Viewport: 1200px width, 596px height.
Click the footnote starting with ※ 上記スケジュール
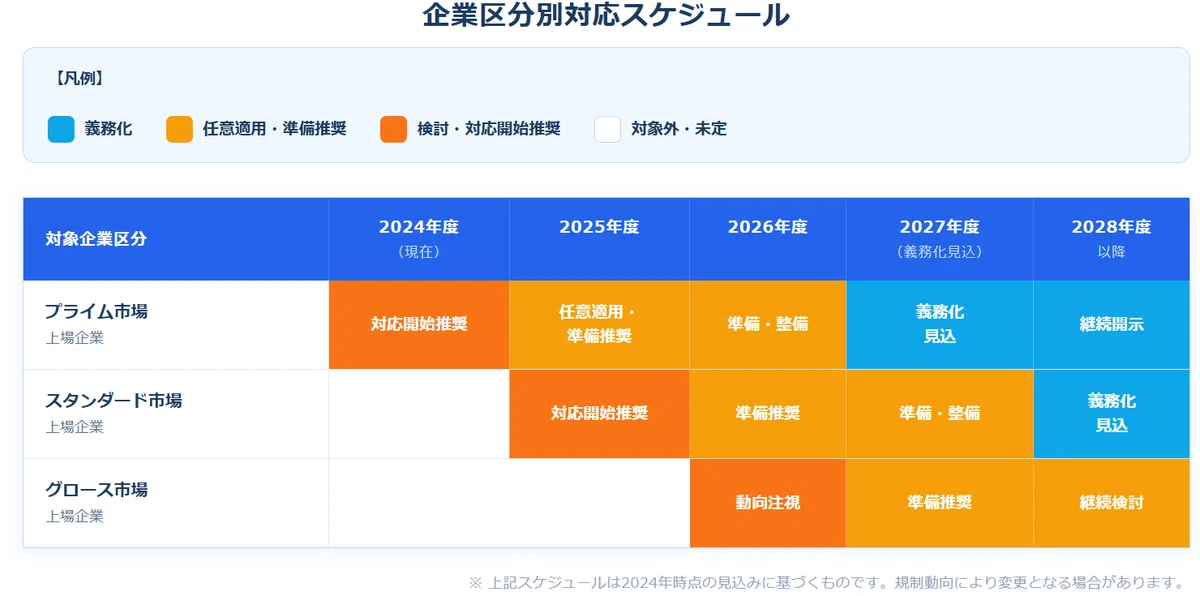[827, 582]
